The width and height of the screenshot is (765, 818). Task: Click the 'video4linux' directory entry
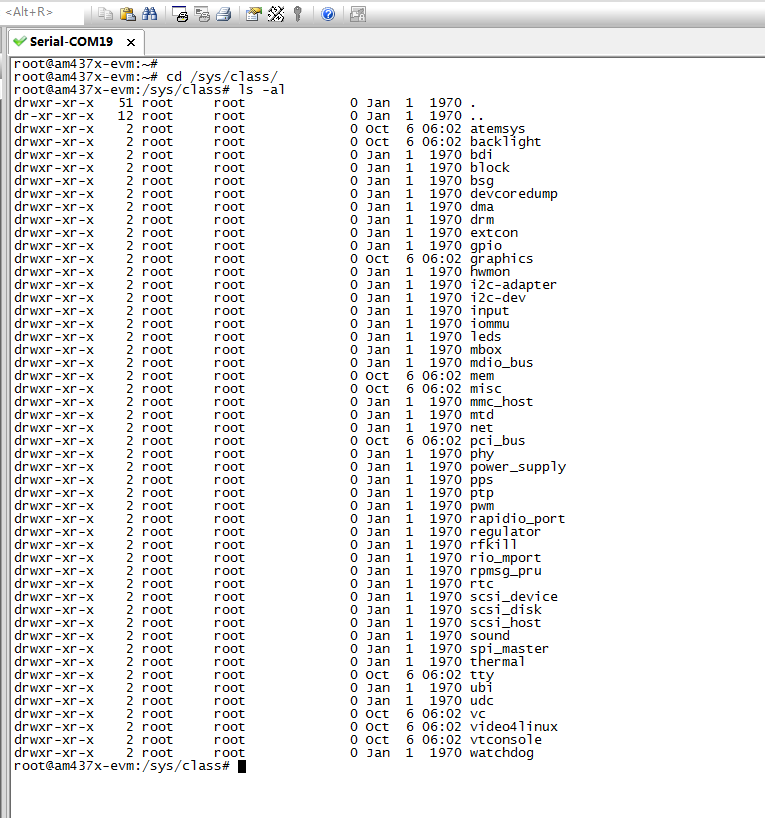tap(513, 727)
